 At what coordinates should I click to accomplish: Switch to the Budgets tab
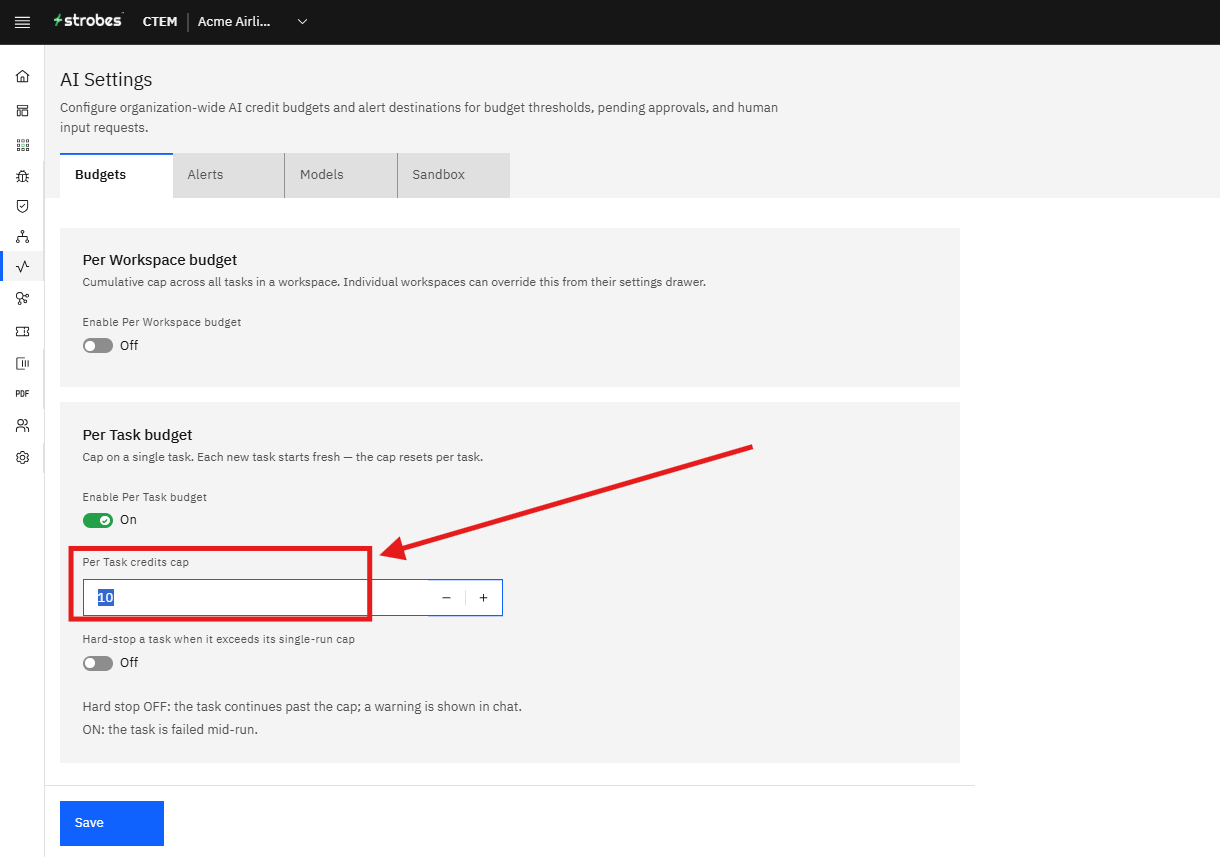(116, 175)
